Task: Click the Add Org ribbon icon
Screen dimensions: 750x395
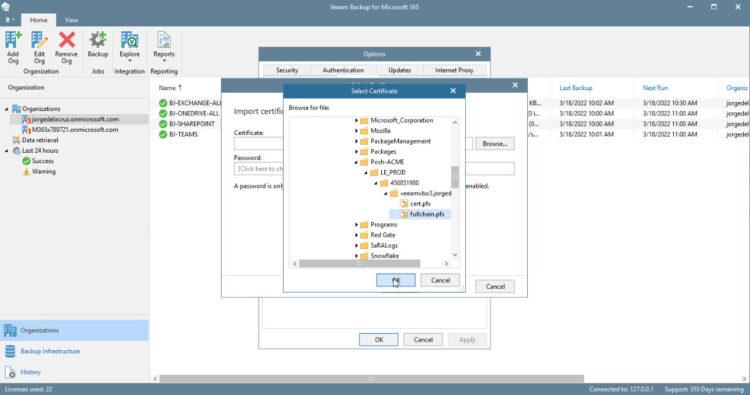Action: pos(13,40)
